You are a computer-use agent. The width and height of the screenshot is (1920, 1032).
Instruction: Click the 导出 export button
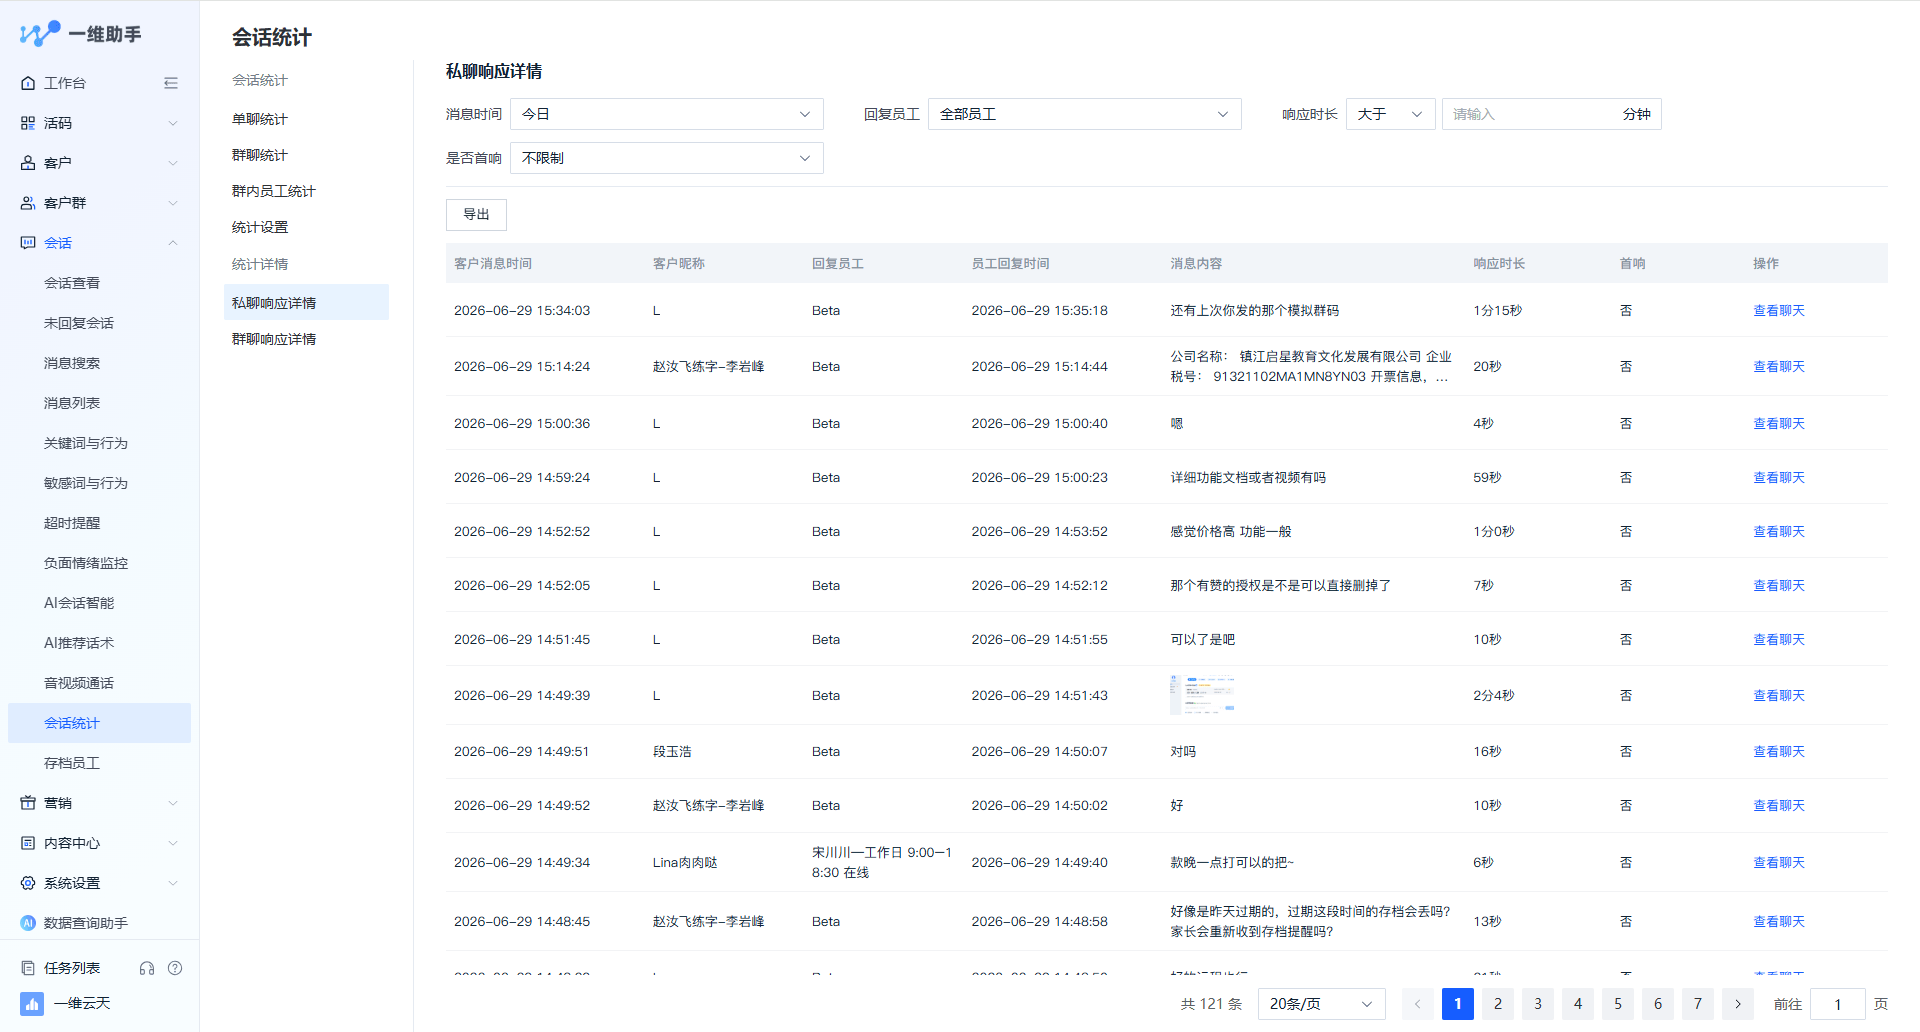click(476, 215)
